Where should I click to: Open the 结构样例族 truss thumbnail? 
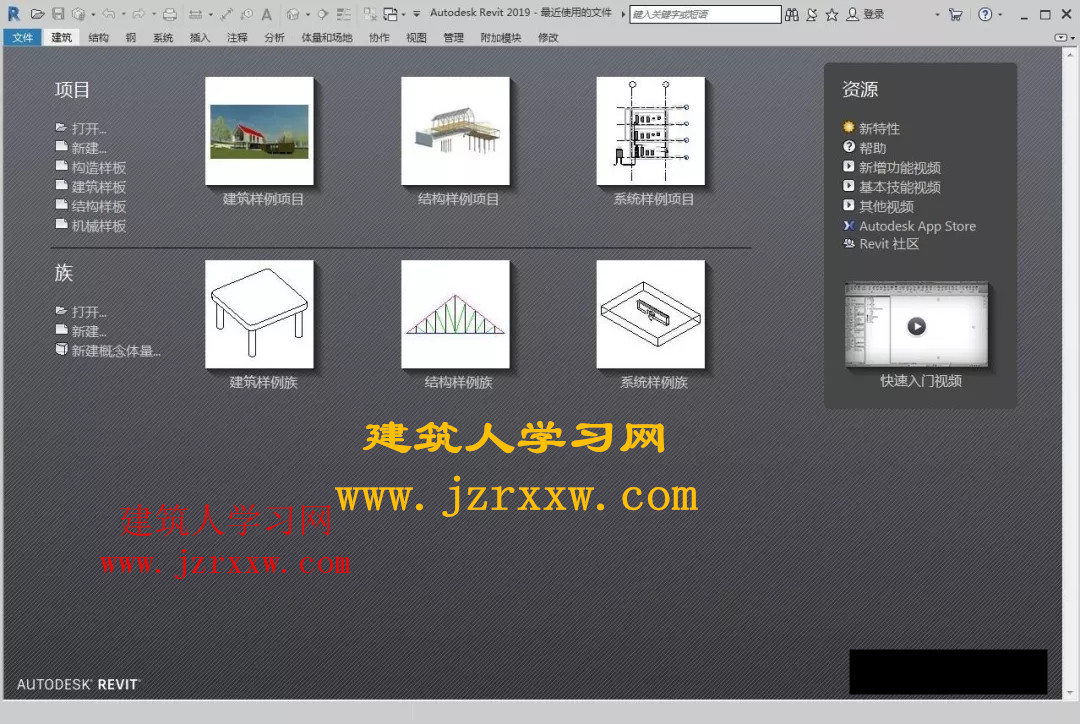coord(455,314)
